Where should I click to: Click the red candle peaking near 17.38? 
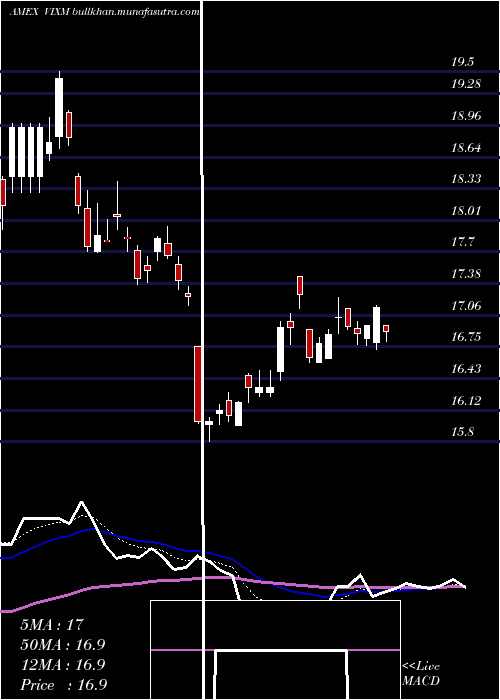click(300, 285)
